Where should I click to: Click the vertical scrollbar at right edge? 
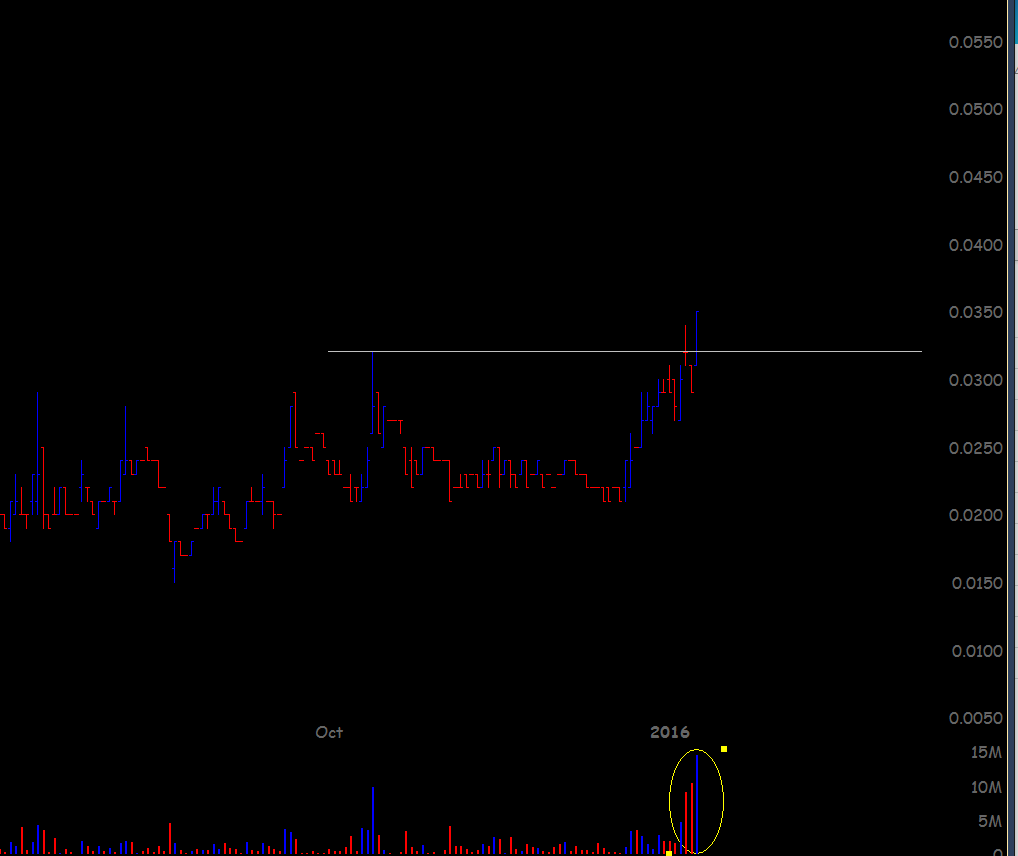pos(1013,428)
